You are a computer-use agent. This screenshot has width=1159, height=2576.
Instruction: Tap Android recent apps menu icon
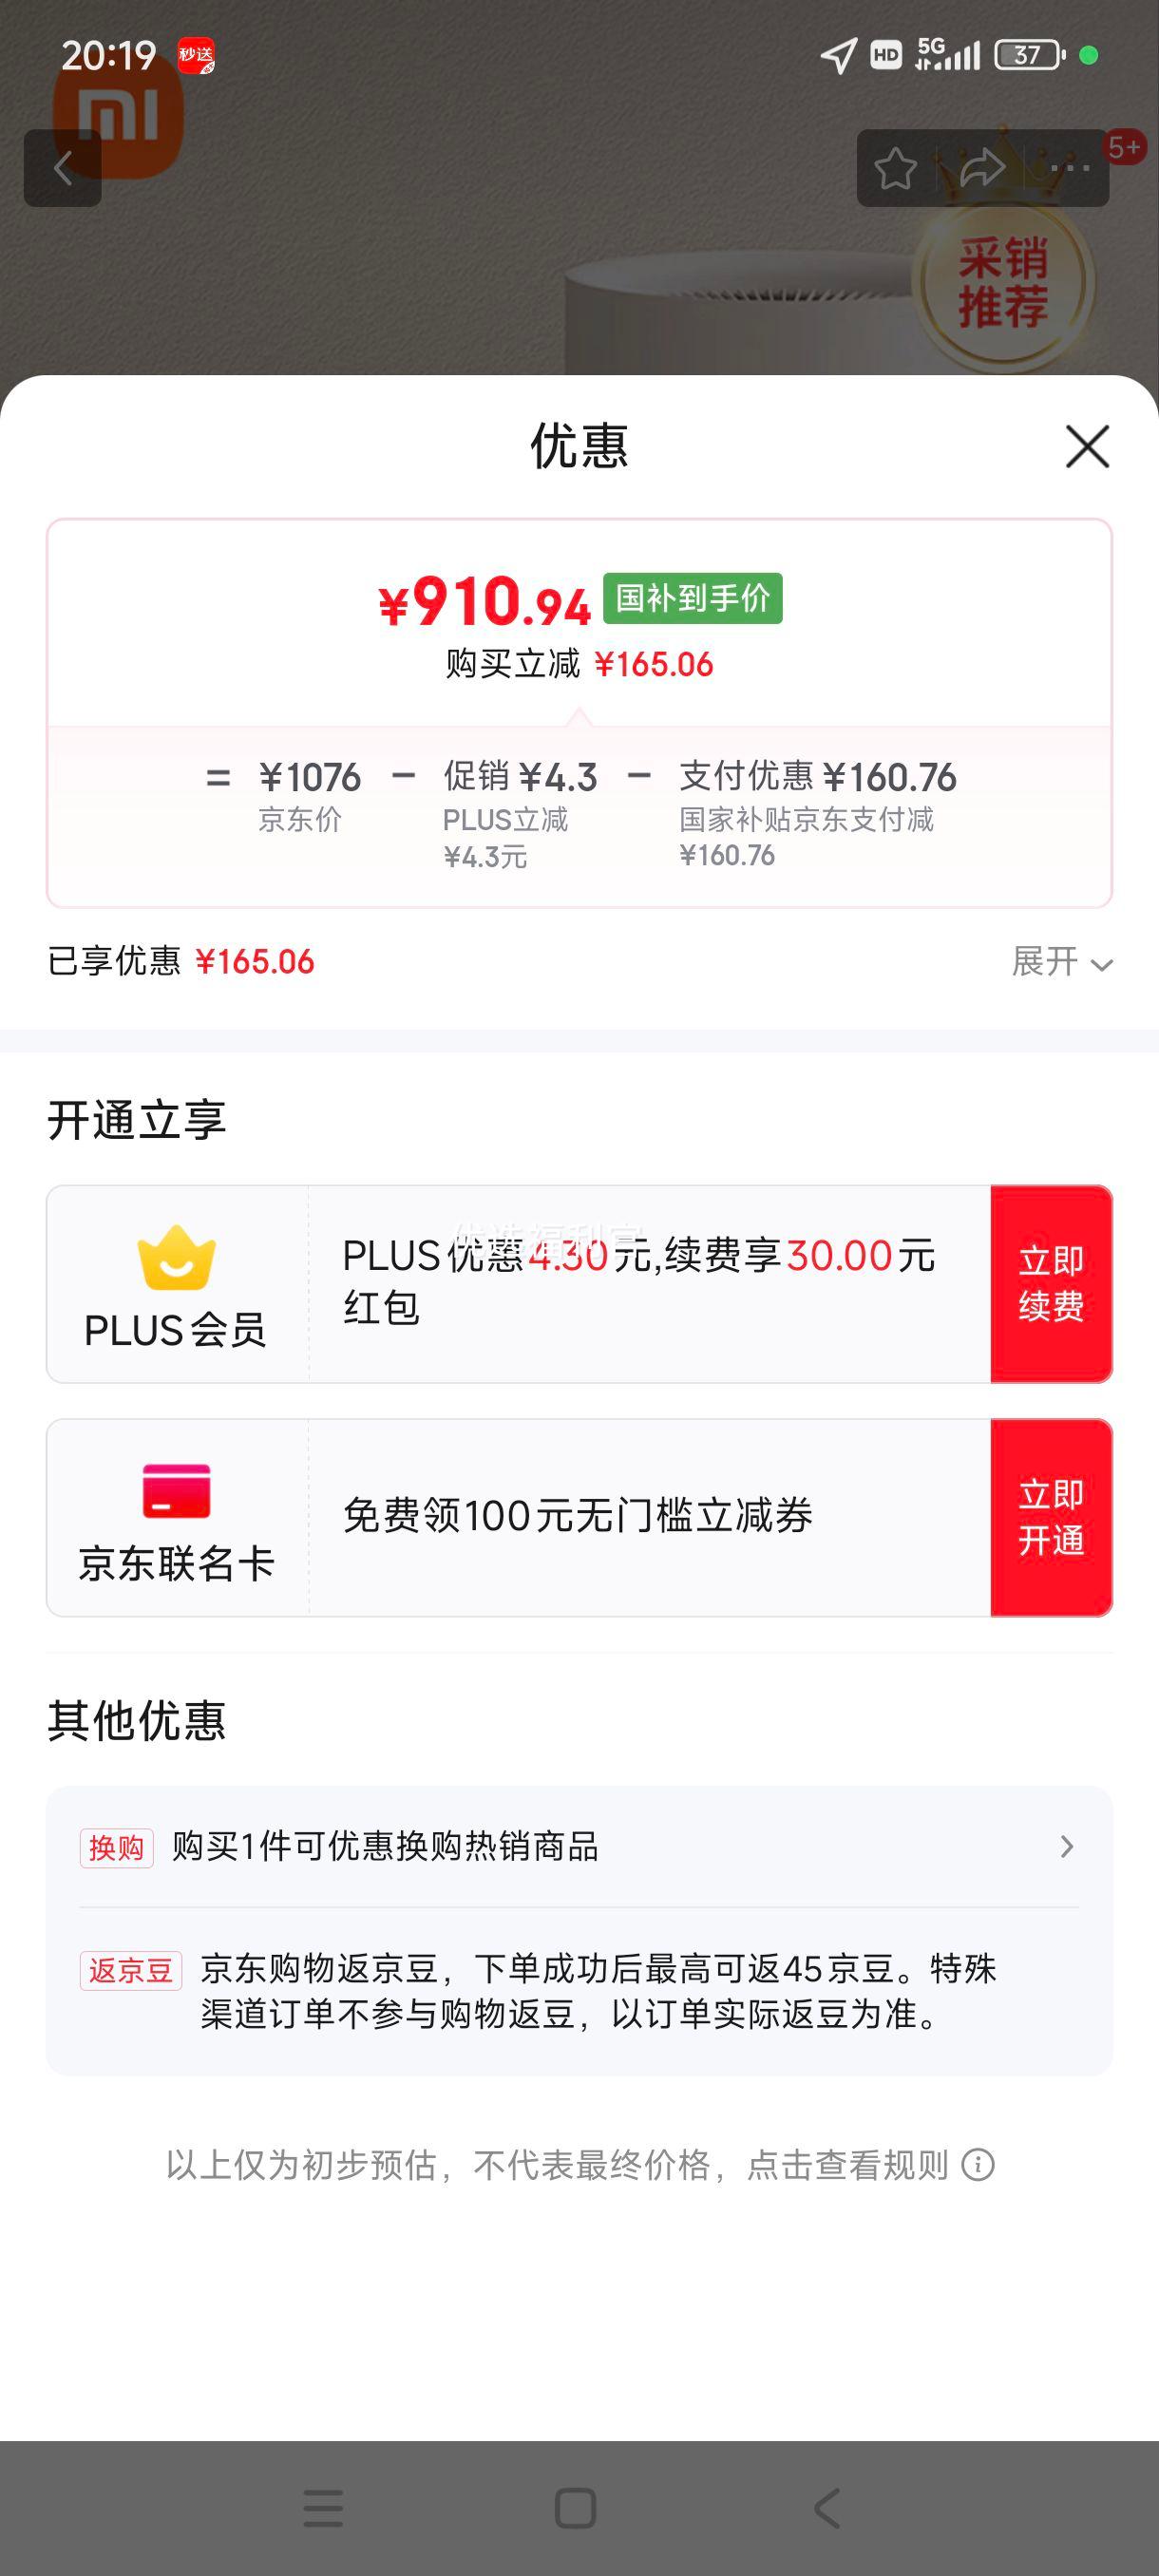323,2508
